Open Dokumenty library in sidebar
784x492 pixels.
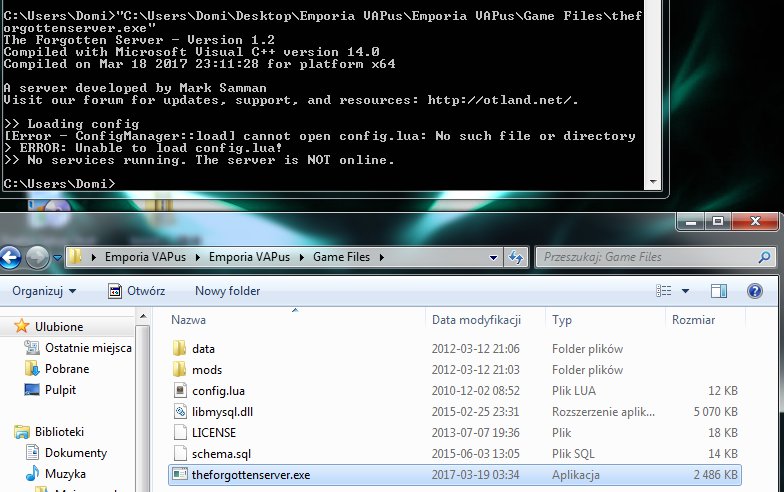tap(76, 452)
